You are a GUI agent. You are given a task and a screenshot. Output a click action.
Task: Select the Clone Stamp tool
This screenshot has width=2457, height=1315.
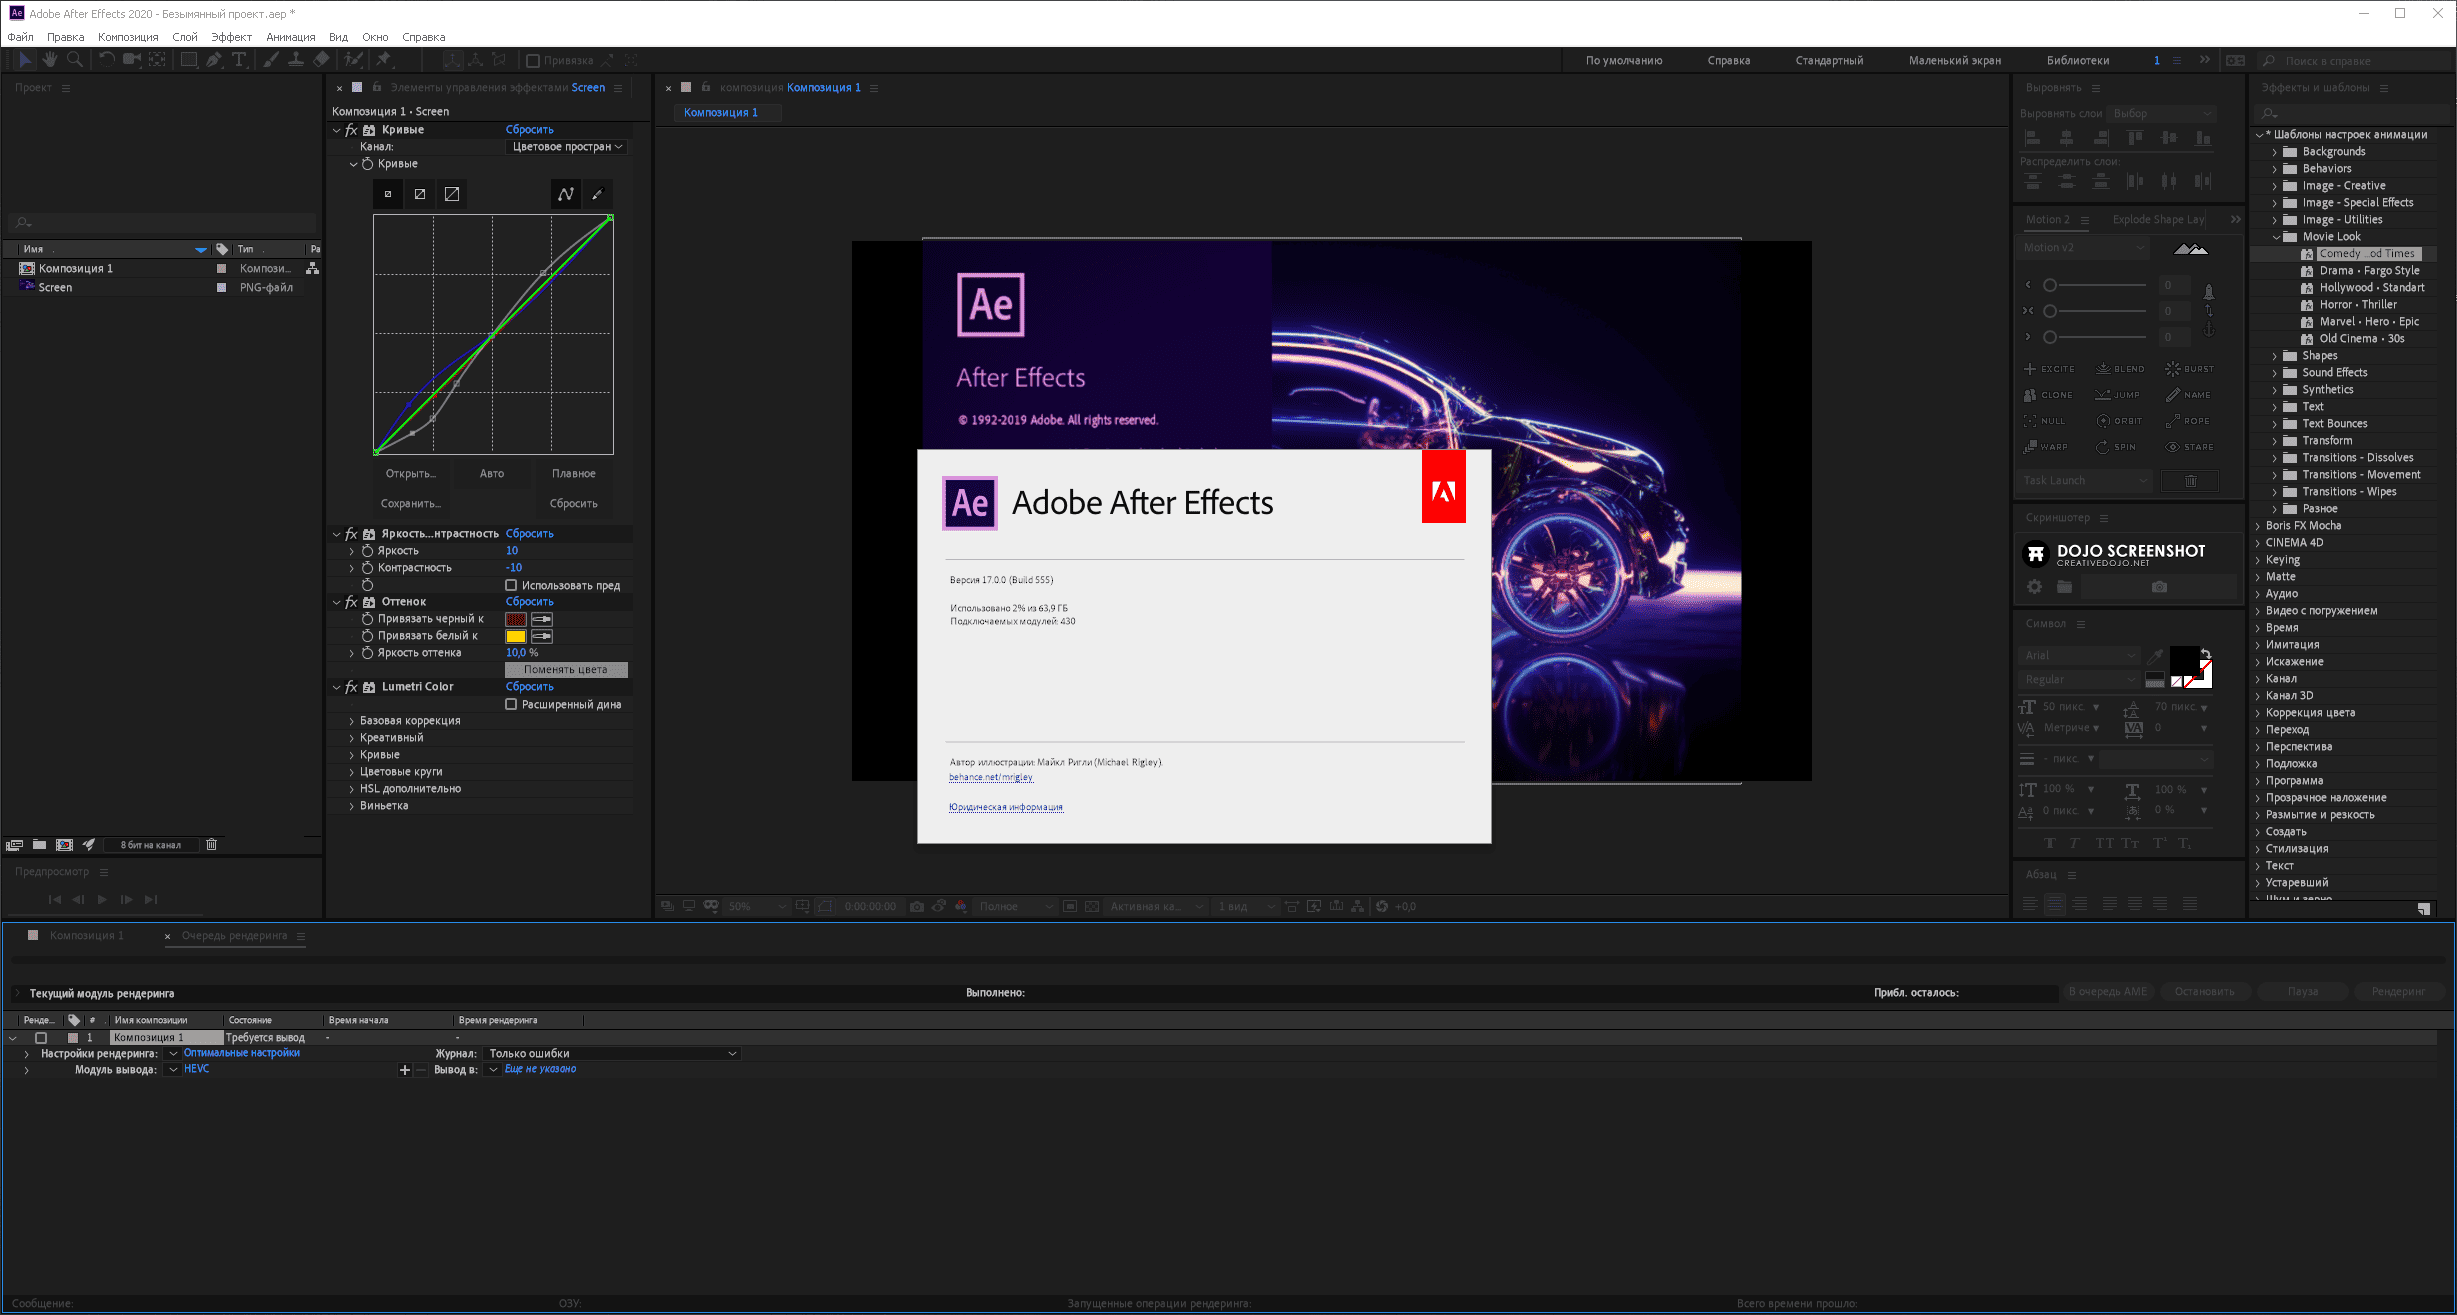[296, 60]
